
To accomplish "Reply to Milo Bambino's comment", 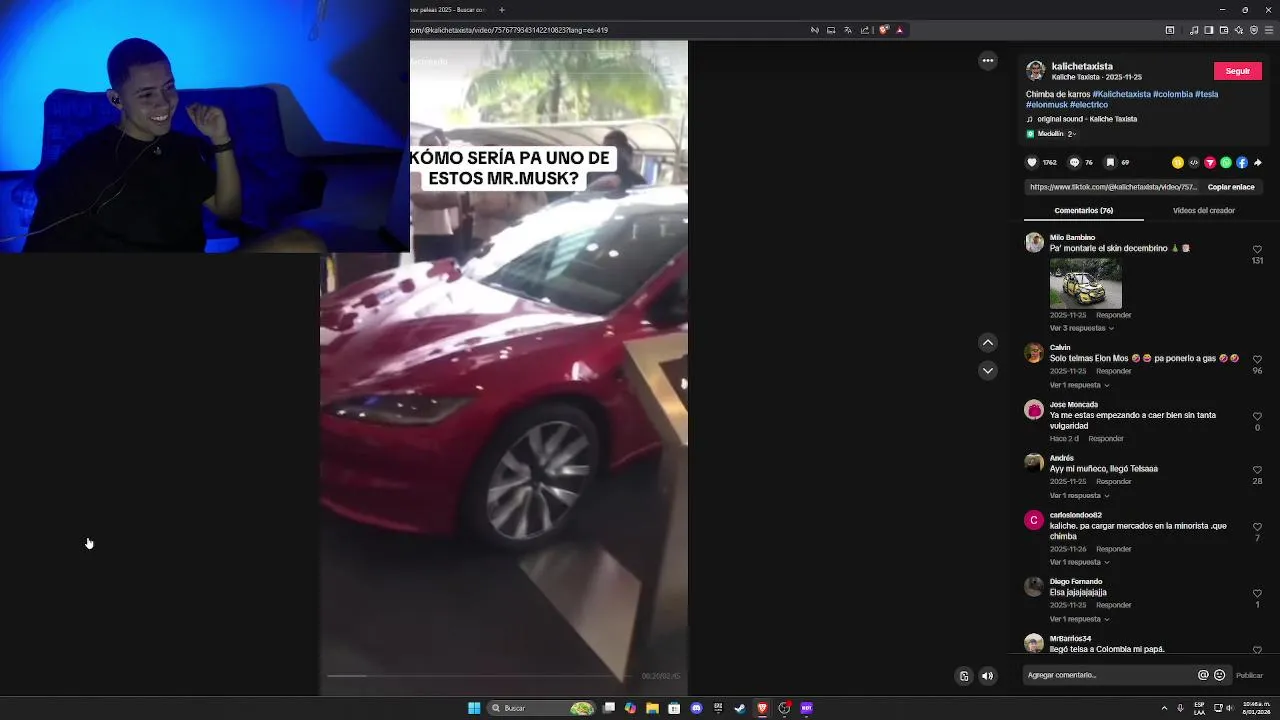I will click(x=1113, y=315).
